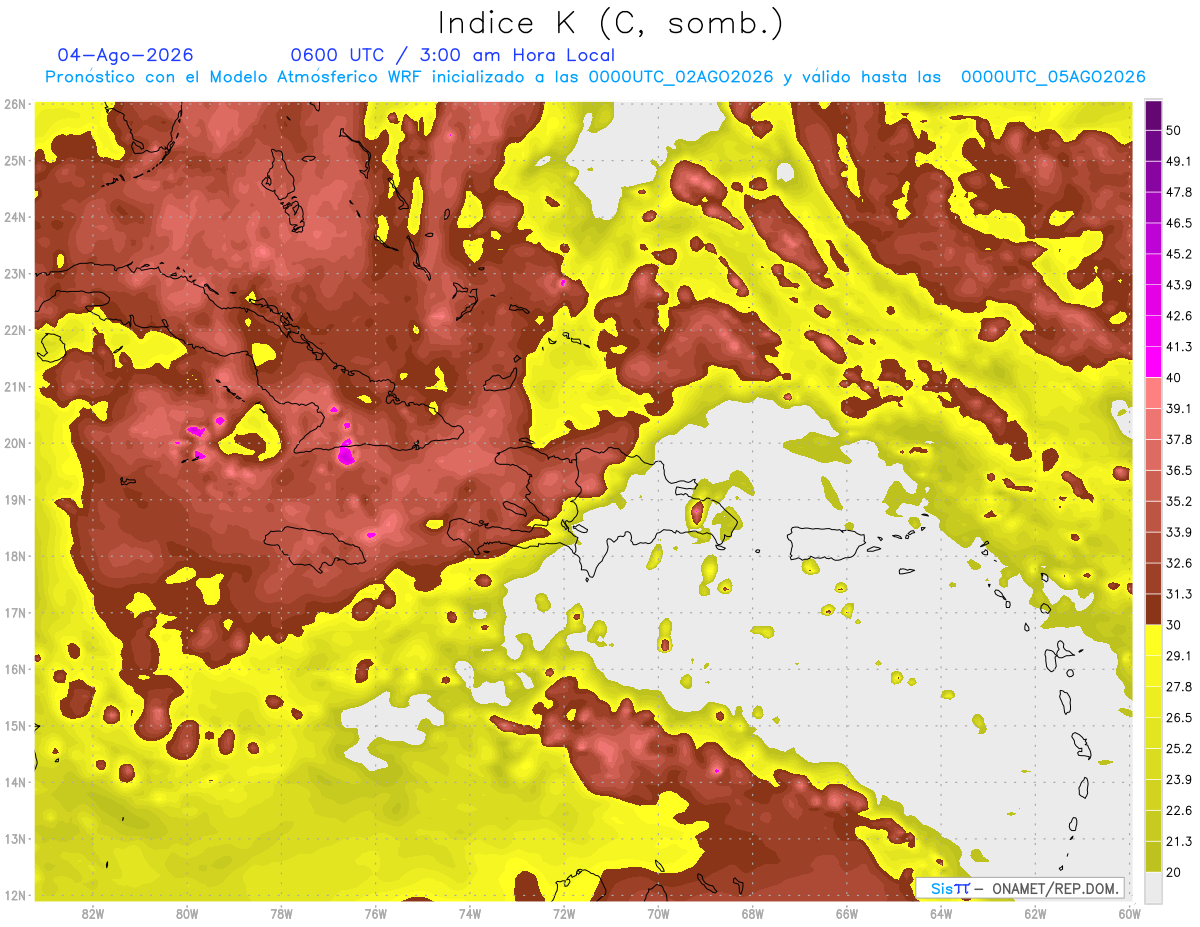Image resolution: width=1200 pixels, height=927 pixels.
Task: Click the 20N latitude label
Action: (x=15, y=443)
